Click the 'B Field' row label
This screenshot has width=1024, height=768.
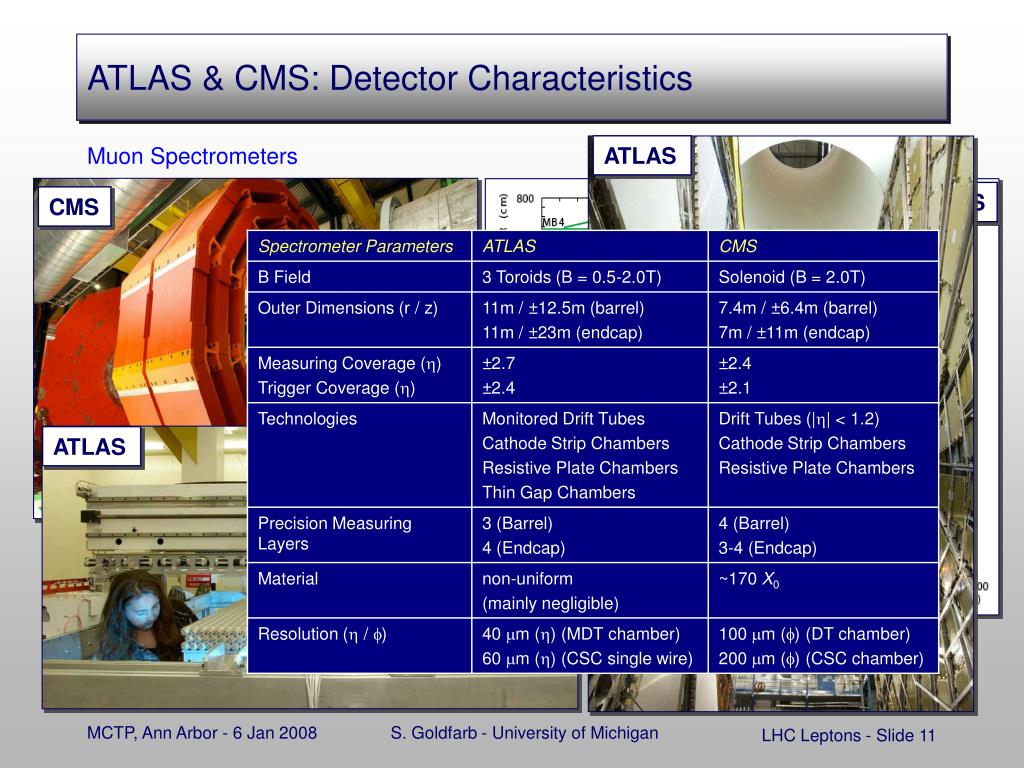[x=284, y=277]
